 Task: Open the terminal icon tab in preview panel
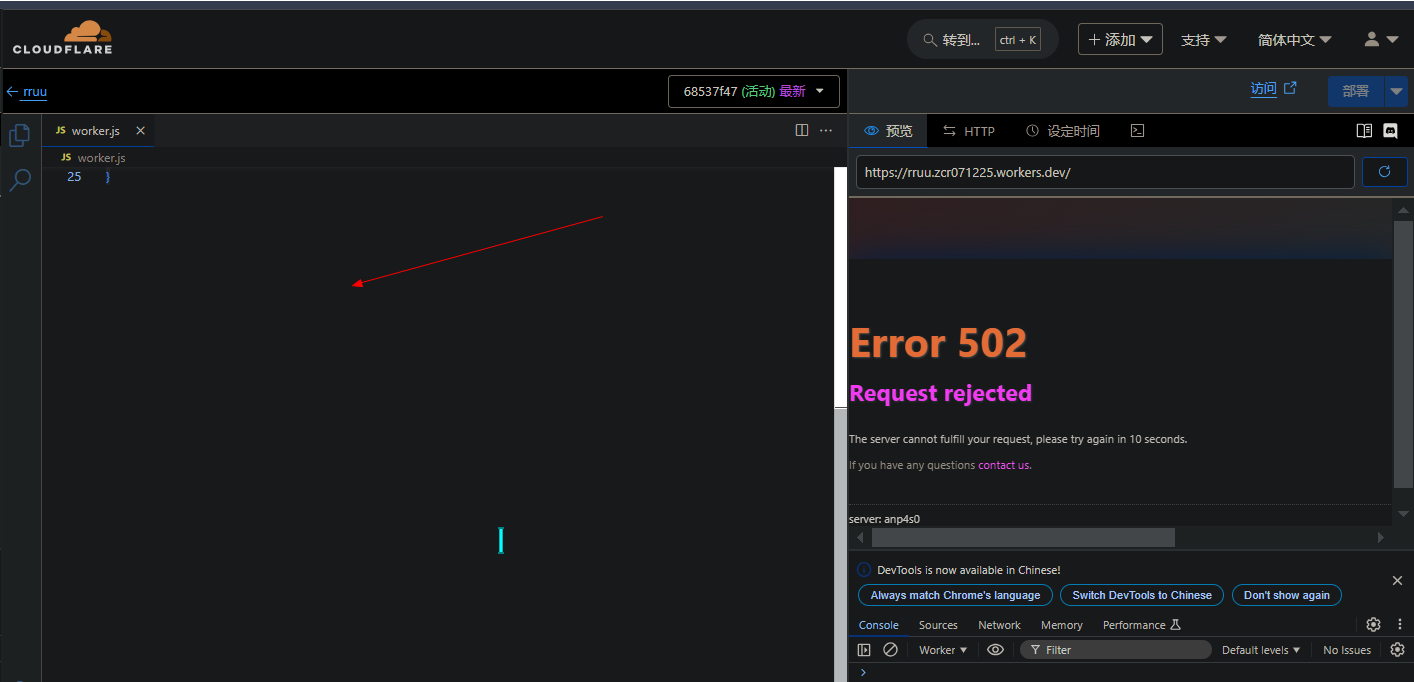pyautogui.click(x=1137, y=131)
